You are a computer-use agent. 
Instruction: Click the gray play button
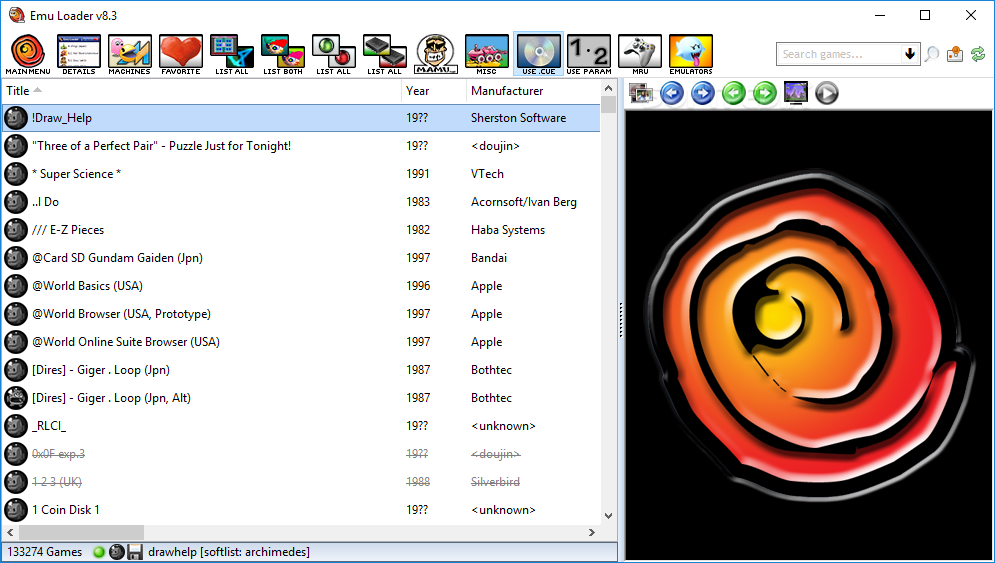pyautogui.click(x=827, y=93)
